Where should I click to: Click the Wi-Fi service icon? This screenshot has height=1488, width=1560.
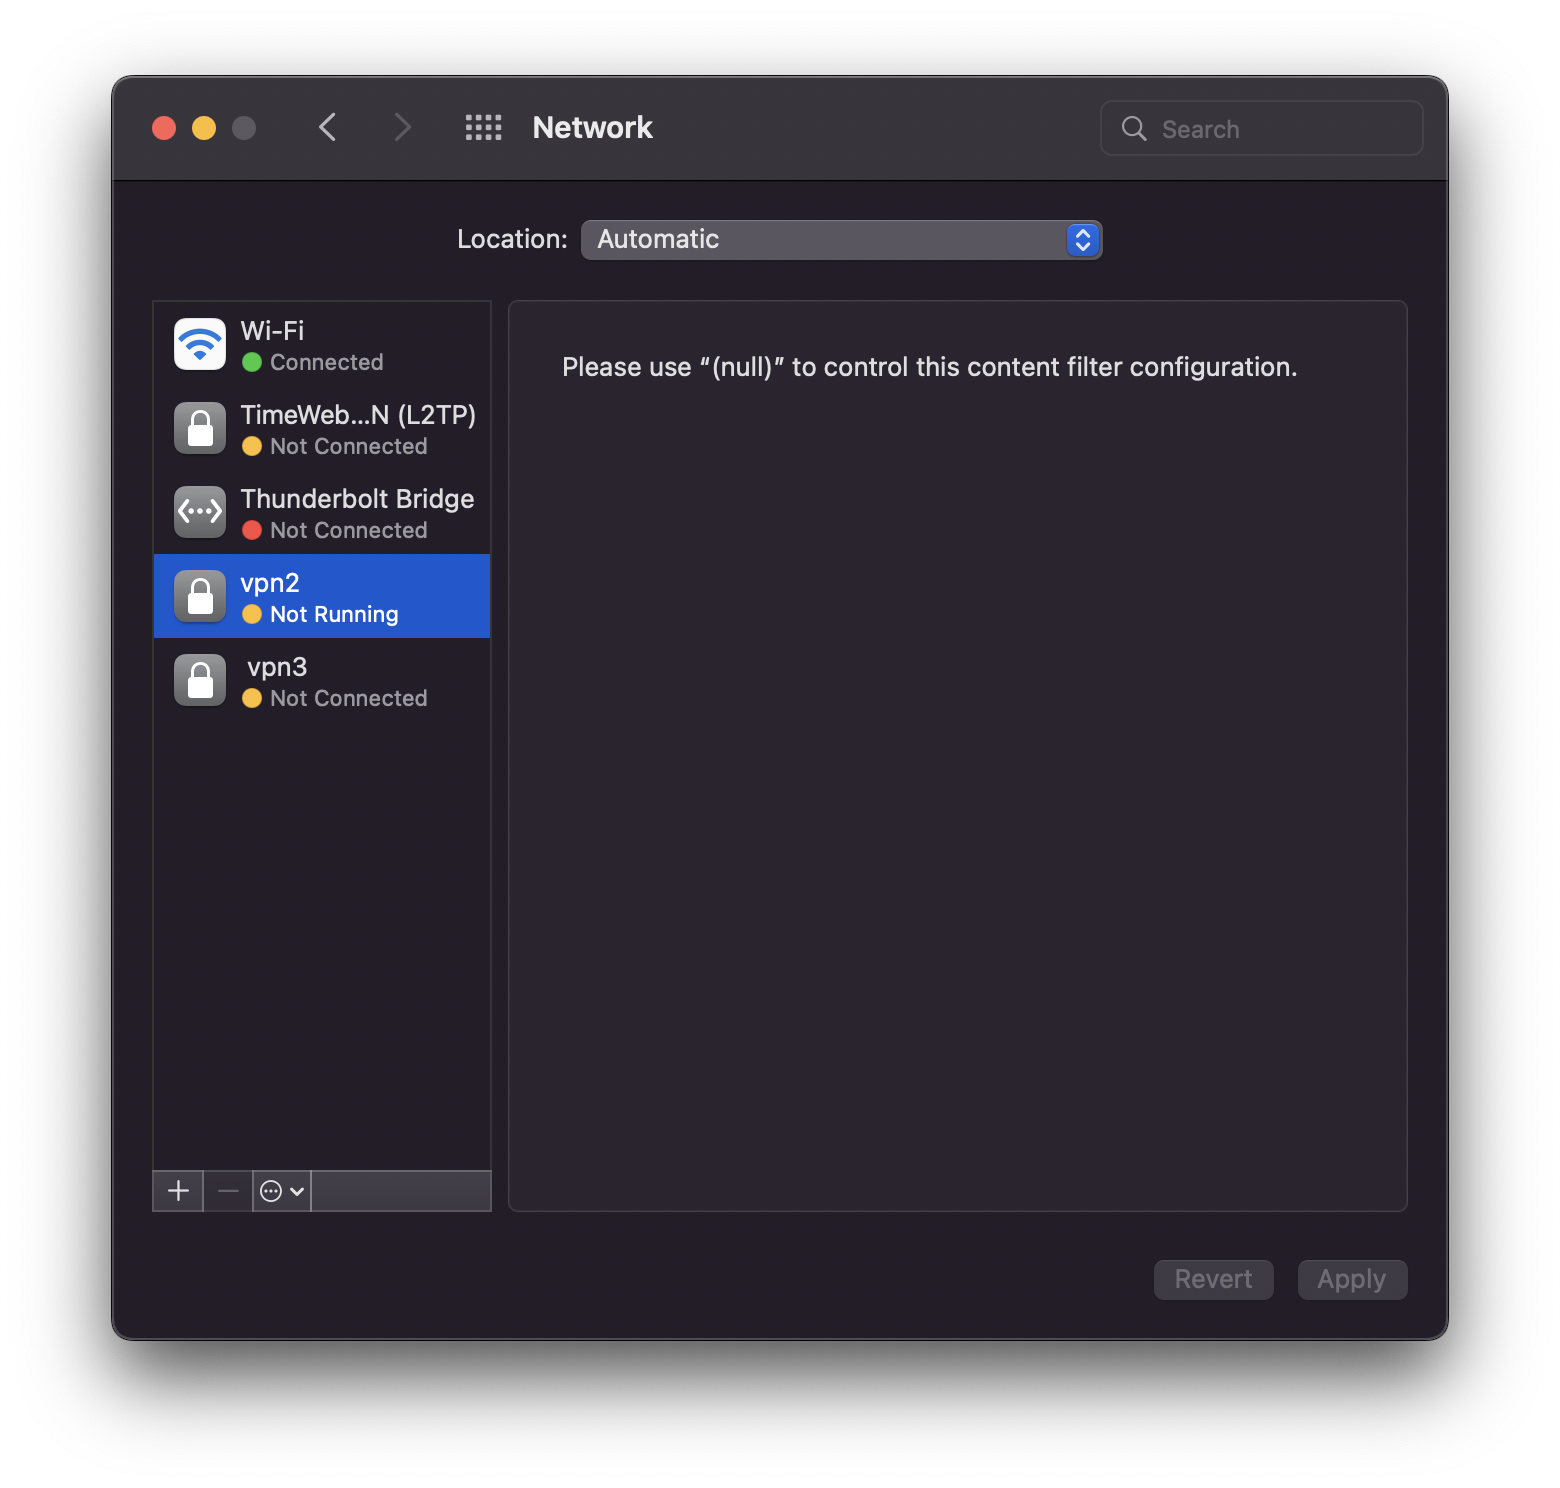click(200, 344)
